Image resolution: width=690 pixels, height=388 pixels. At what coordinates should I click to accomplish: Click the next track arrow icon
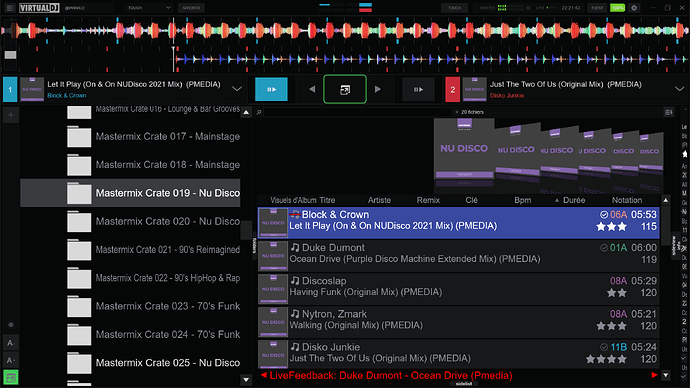378,89
